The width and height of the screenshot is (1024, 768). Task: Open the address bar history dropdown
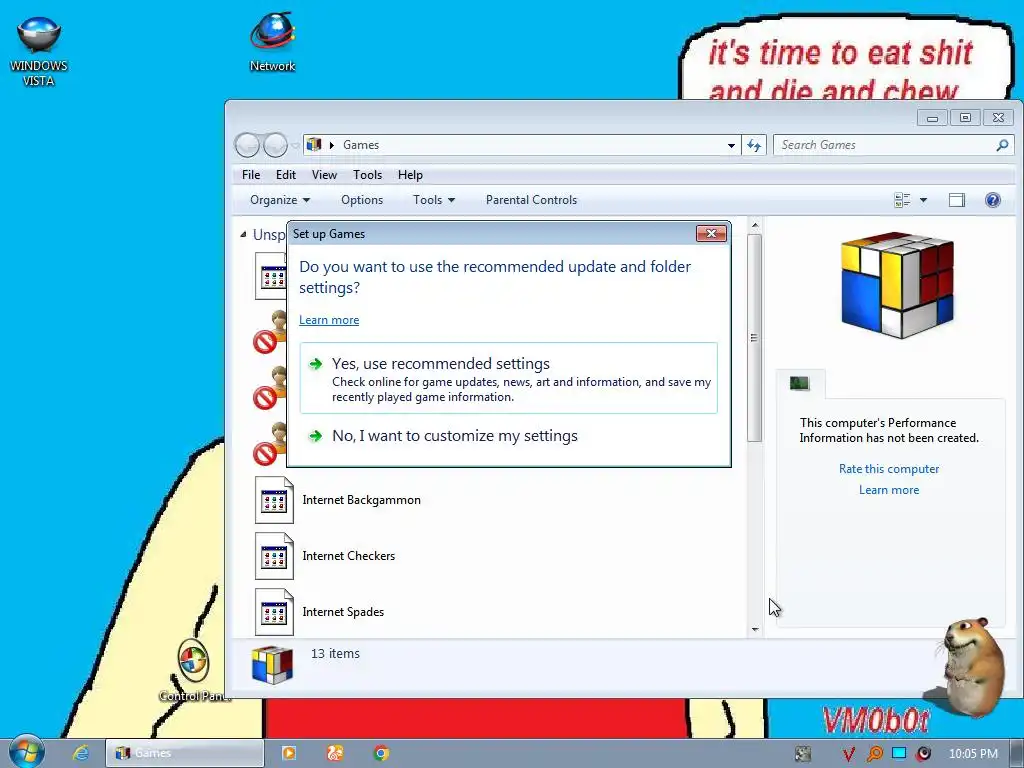tap(731, 145)
